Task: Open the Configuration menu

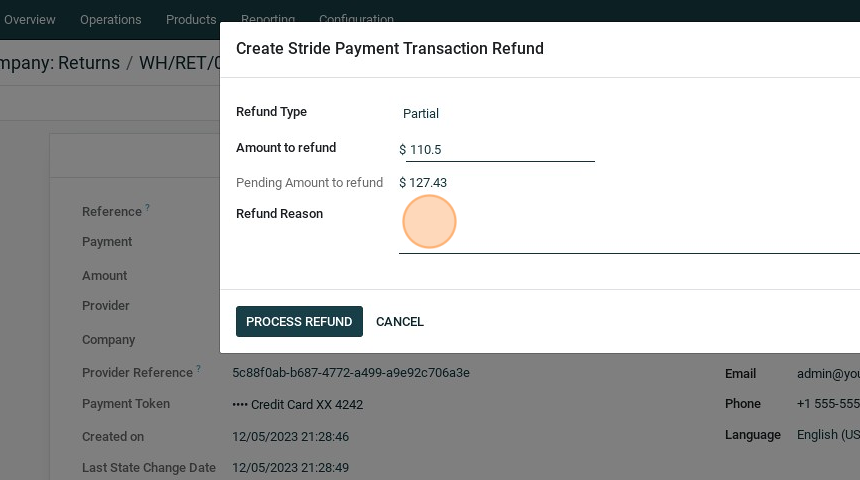Action: (x=356, y=19)
